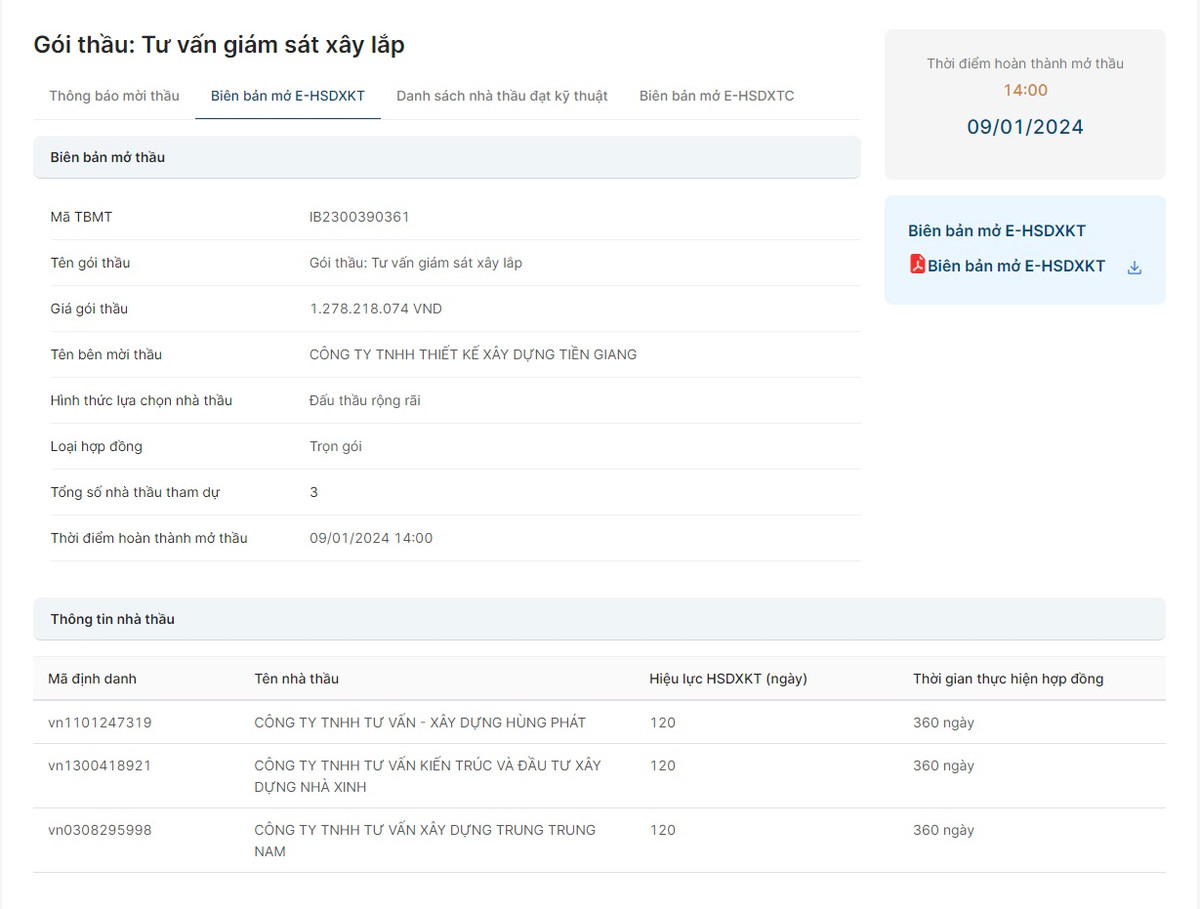Click contractor ID vn1101247319
Viewport: 1200px width, 909px height.
[x=100, y=722]
